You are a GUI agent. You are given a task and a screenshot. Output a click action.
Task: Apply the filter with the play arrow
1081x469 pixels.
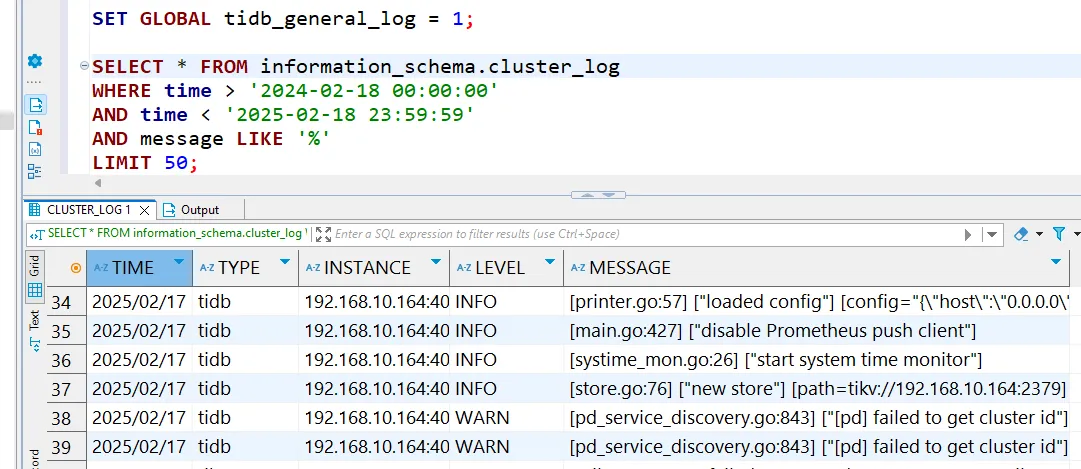tap(968, 234)
